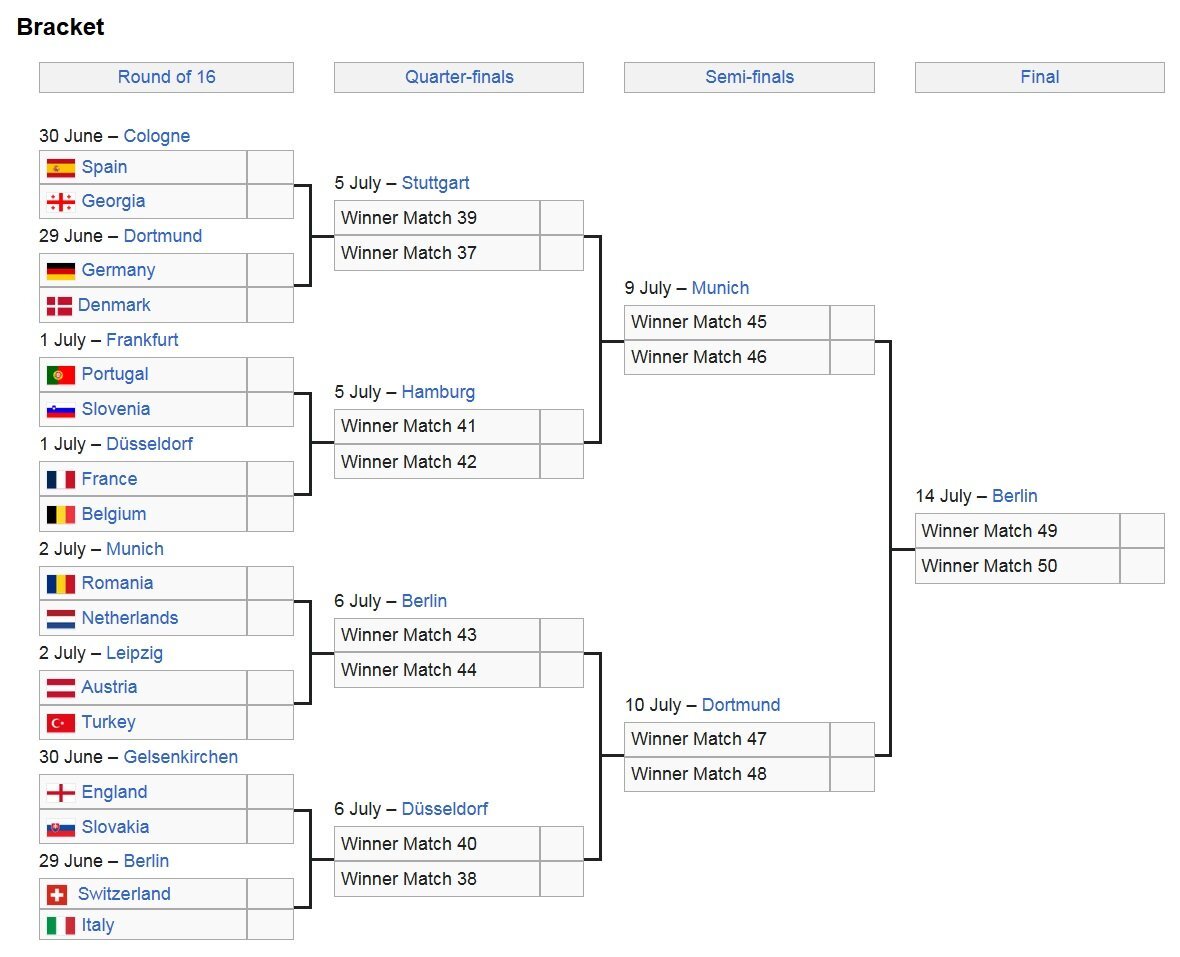Click the Belgium flag icon
This screenshot has width=1180, height=957.
point(60,515)
